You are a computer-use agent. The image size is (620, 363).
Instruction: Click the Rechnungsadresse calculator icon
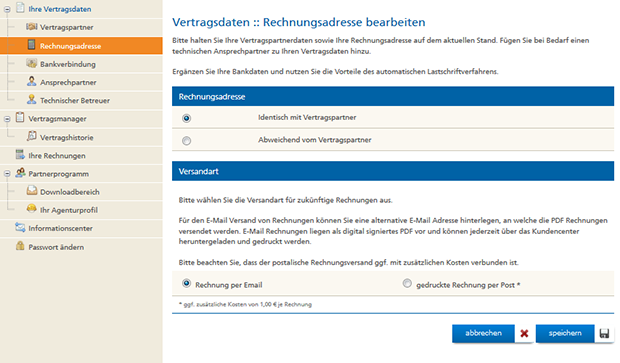click(x=31, y=45)
